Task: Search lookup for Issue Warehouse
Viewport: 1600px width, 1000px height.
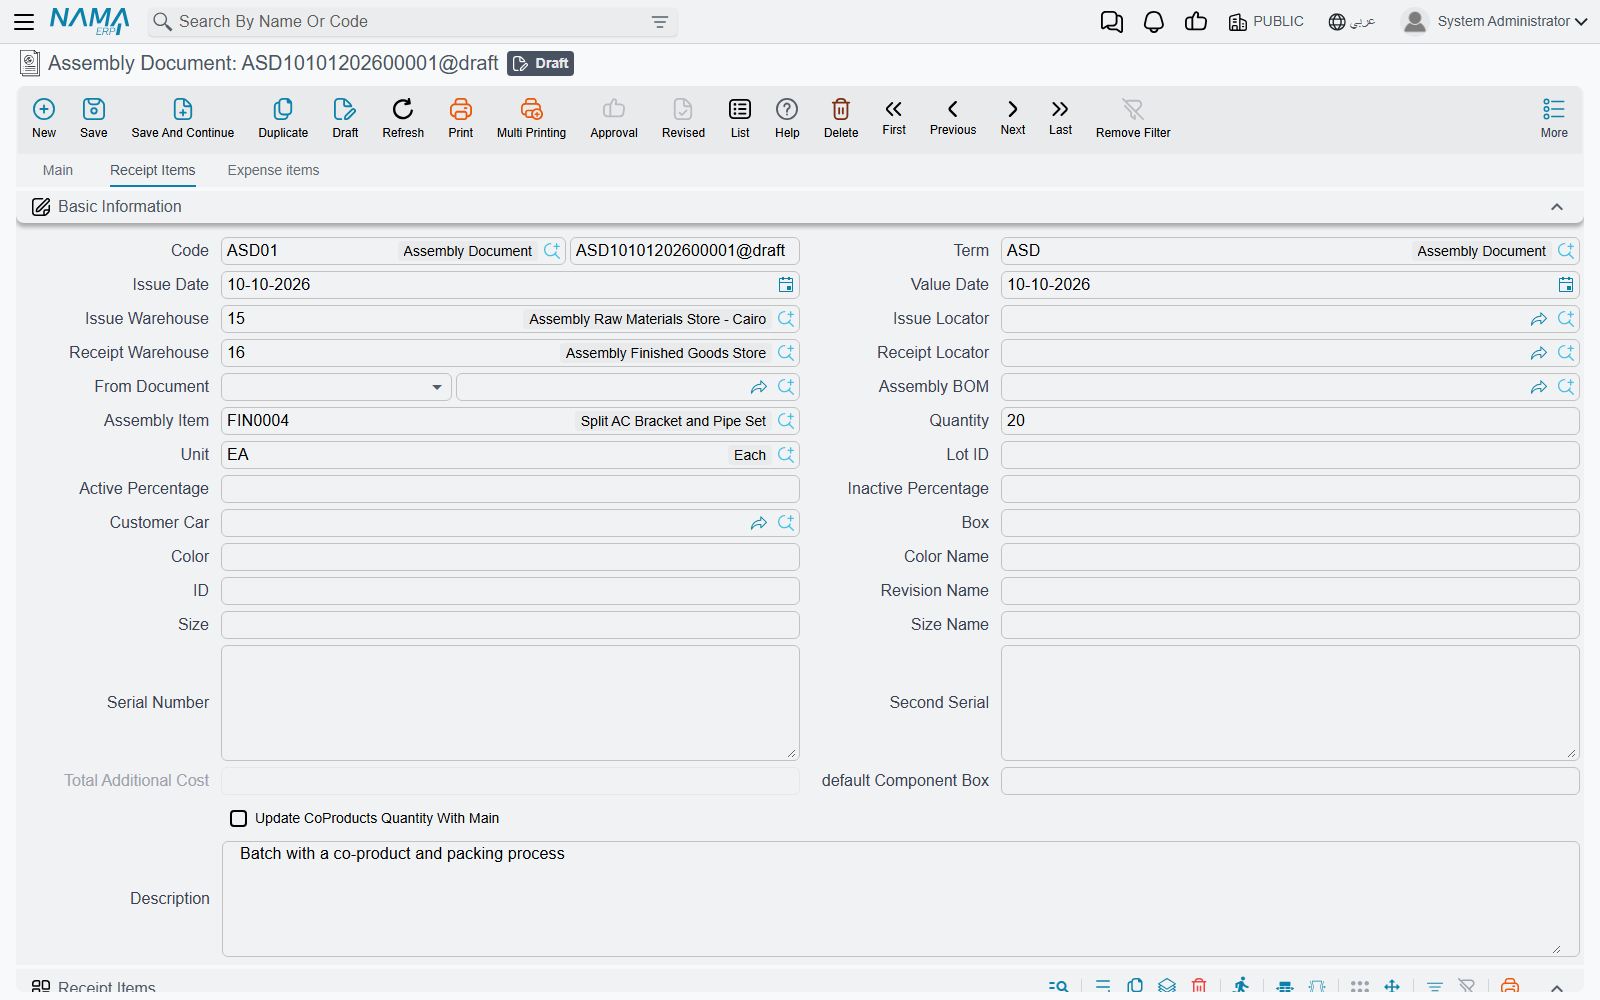Action: (786, 319)
